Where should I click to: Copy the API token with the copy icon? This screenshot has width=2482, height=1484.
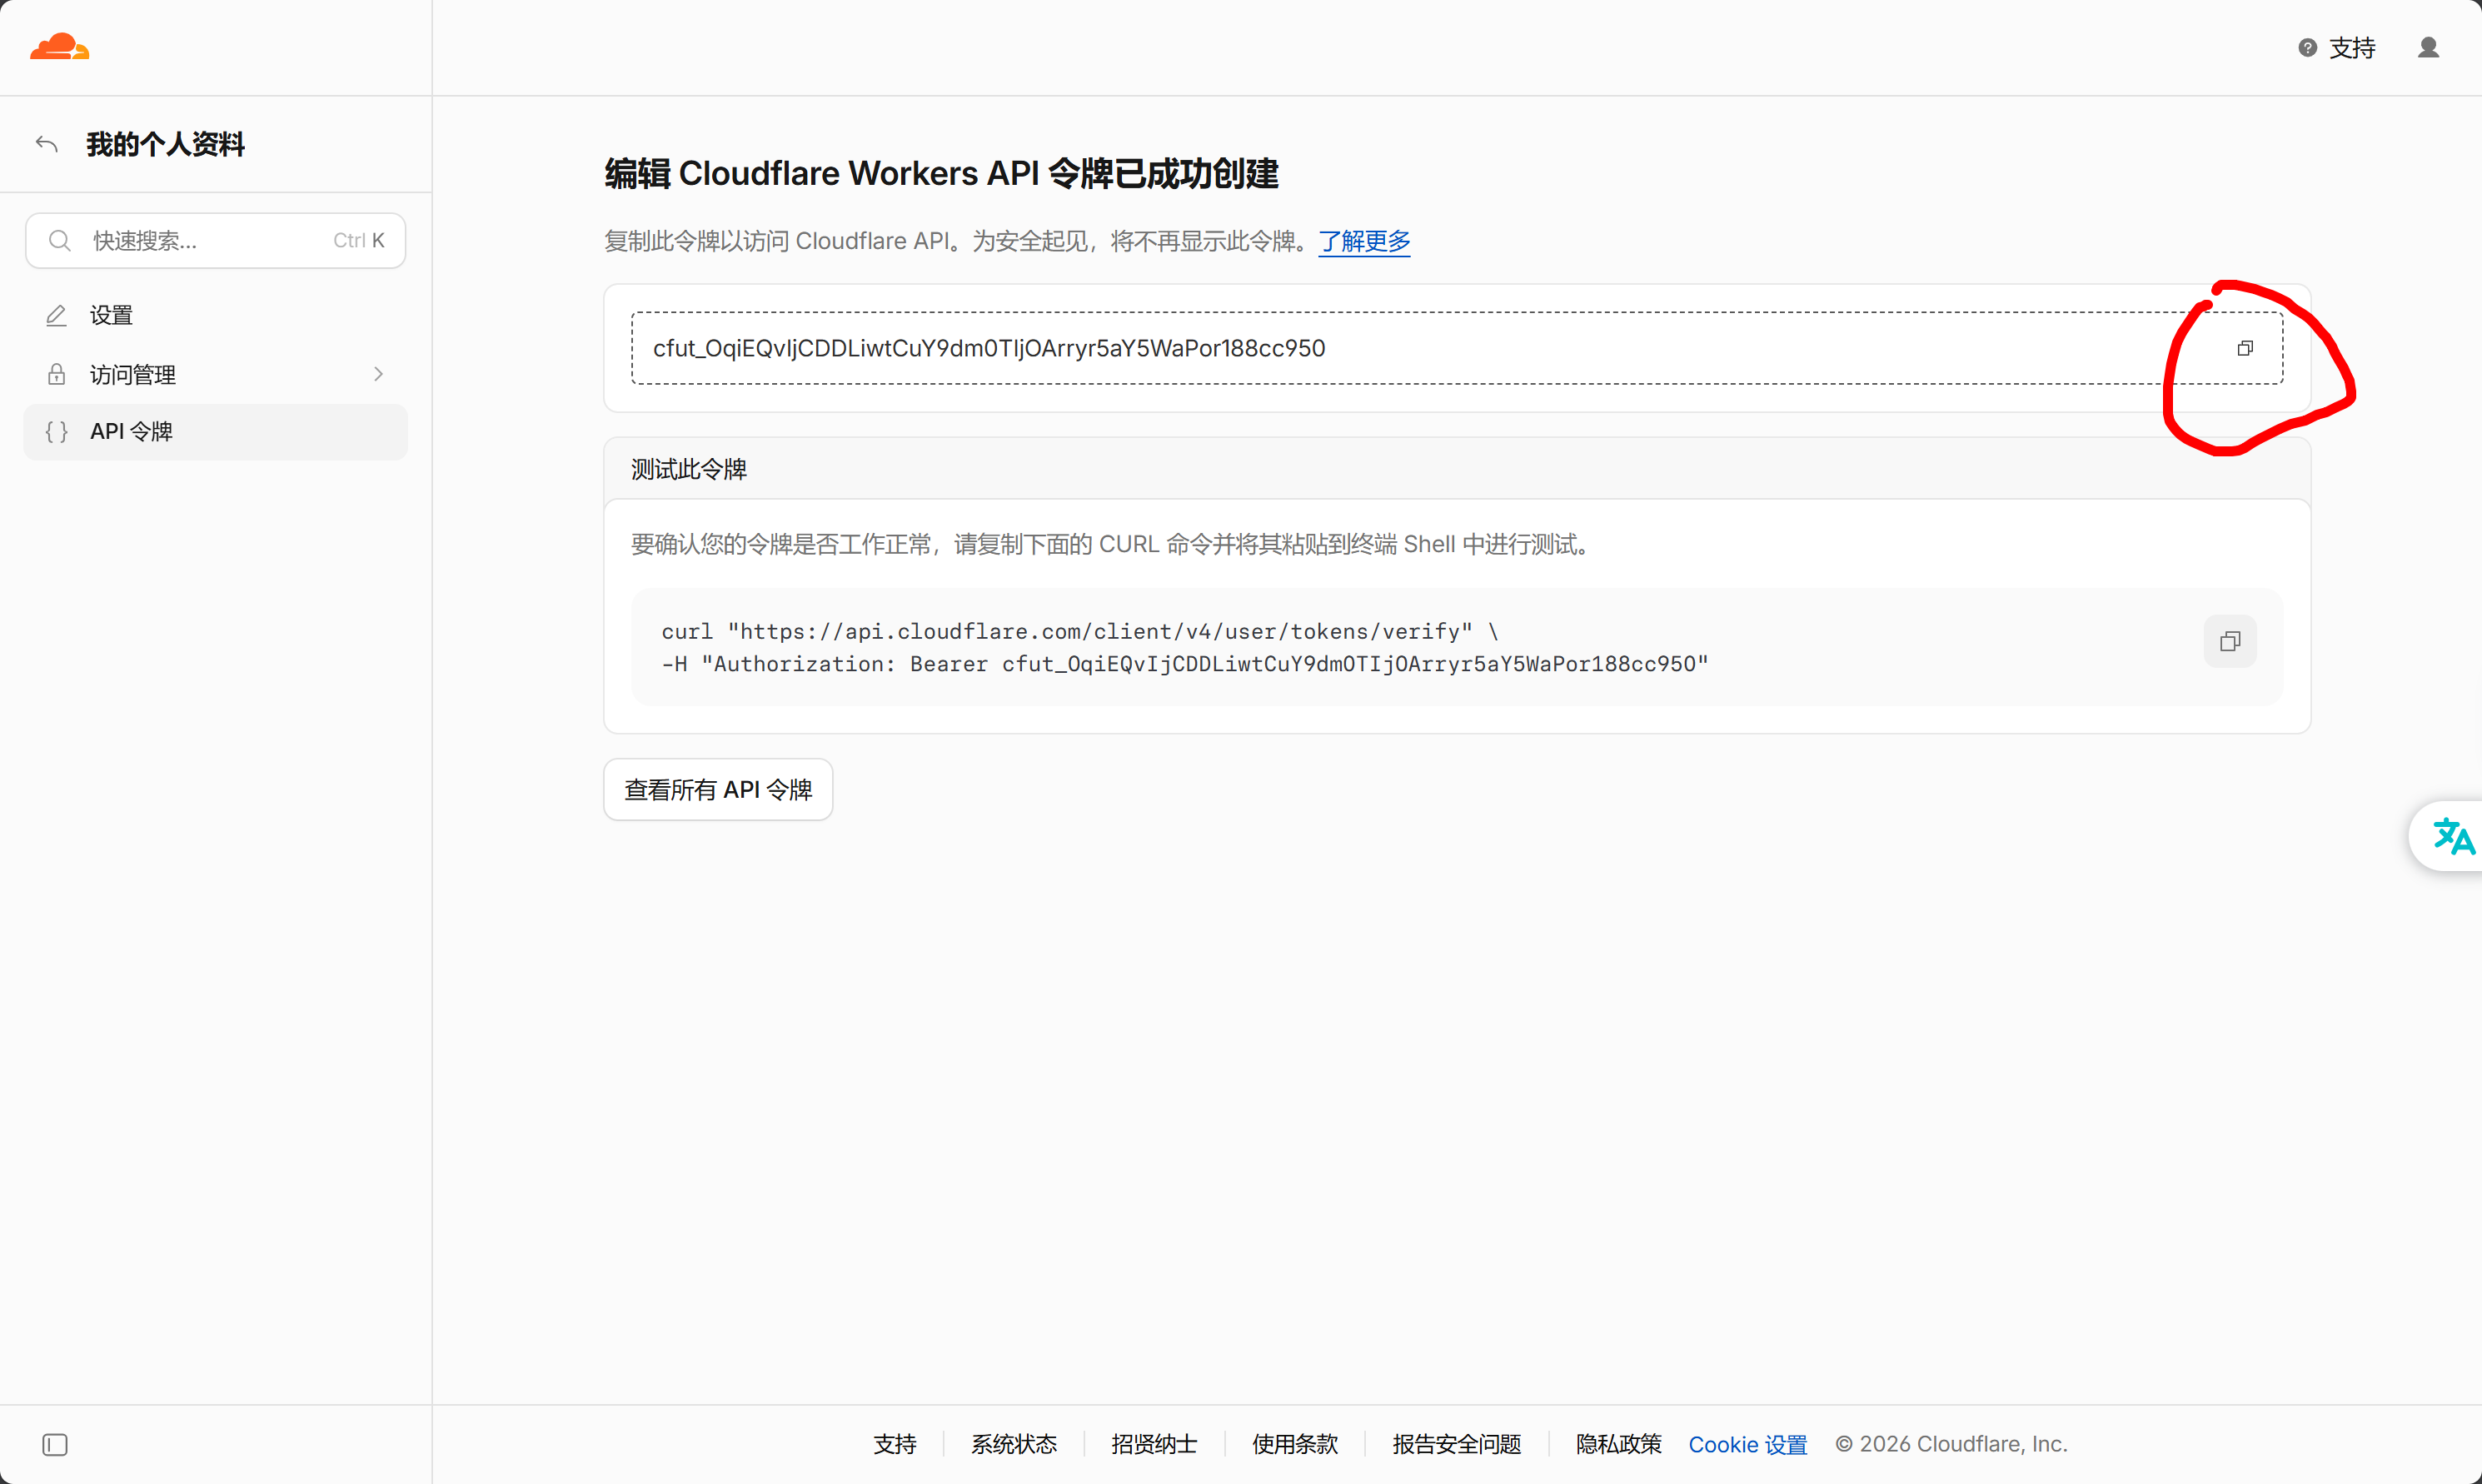(2245, 348)
